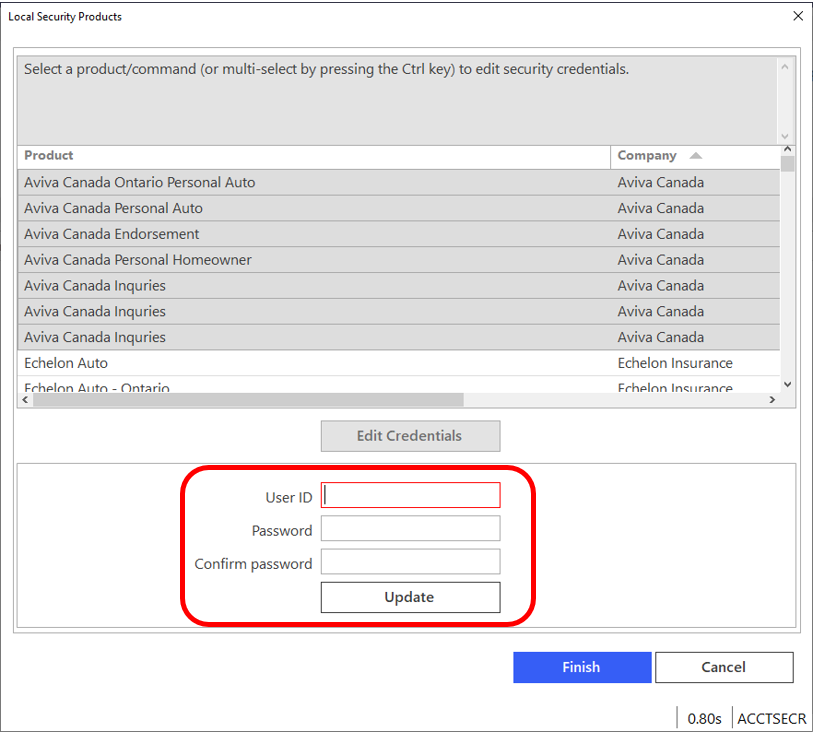Click the Edit Credentials button

410,436
